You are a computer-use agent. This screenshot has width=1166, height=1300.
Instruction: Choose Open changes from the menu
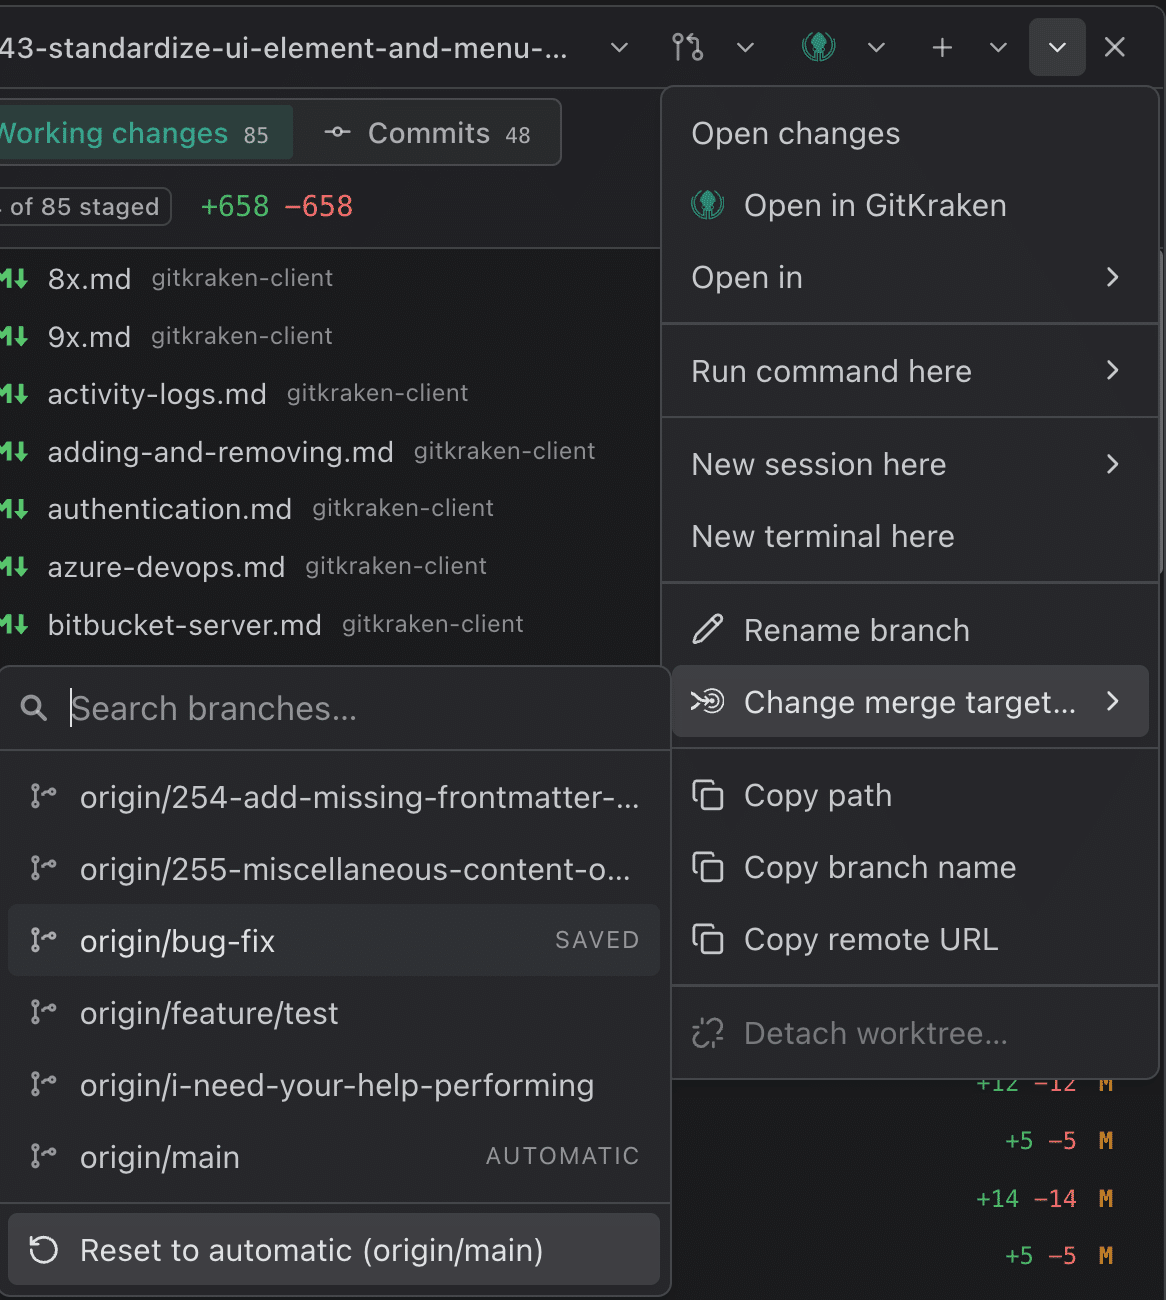point(910,133)
